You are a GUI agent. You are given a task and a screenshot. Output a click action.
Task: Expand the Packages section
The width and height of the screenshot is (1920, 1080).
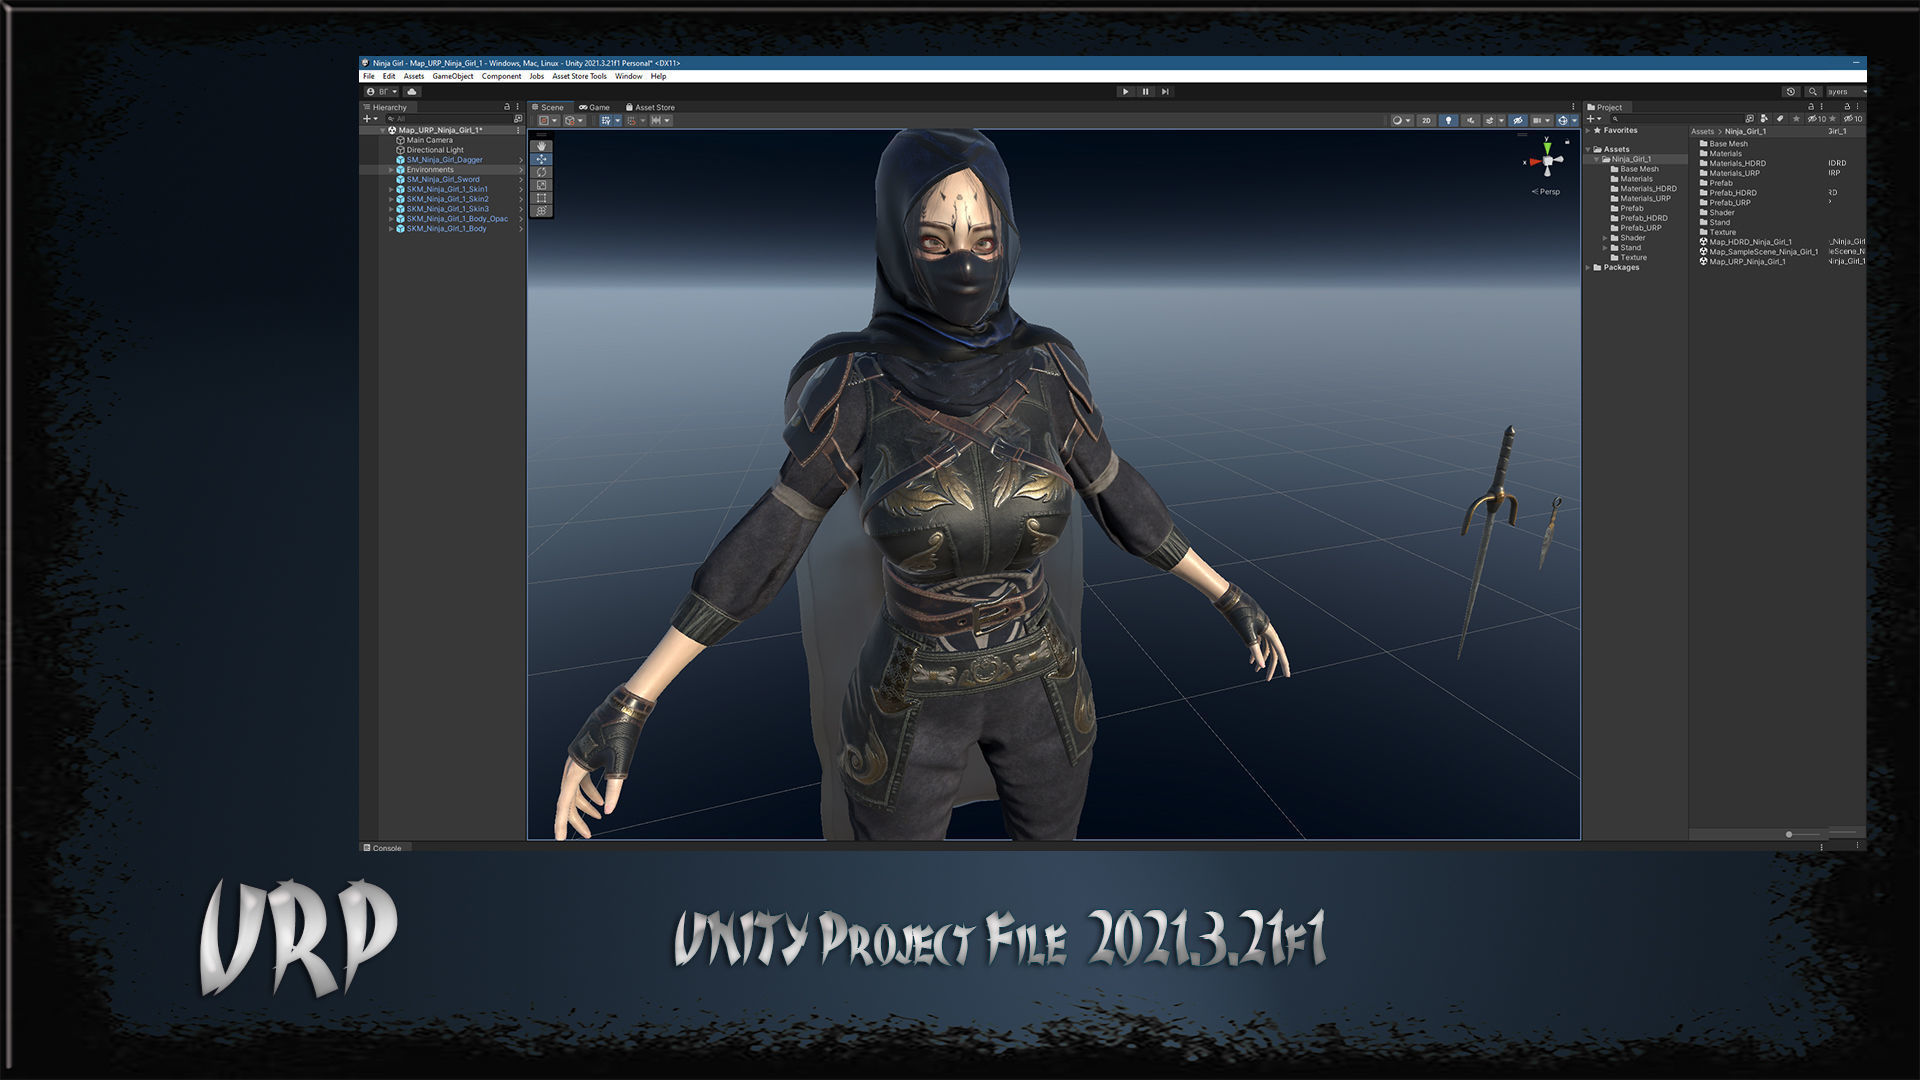click(1588, 267)
